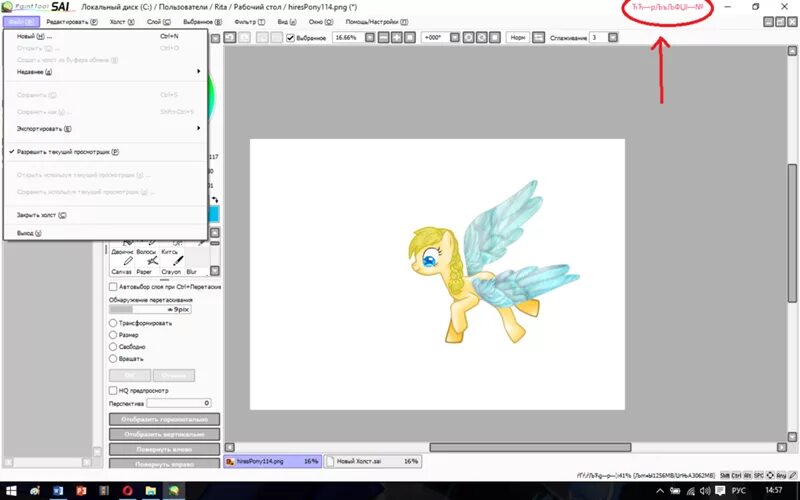
Task: Toggle Разрешить текущий просмотрщик menu option
Action: click(x=106, y=152)
